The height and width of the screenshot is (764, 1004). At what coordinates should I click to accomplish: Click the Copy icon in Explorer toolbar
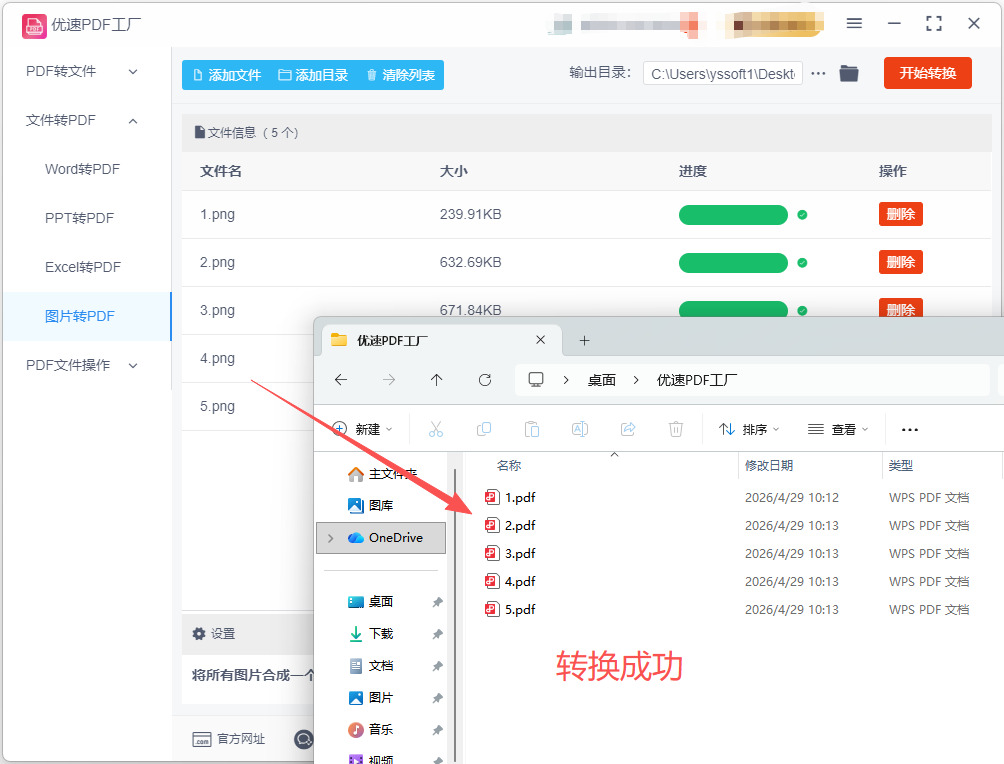(x=484, y=429)
